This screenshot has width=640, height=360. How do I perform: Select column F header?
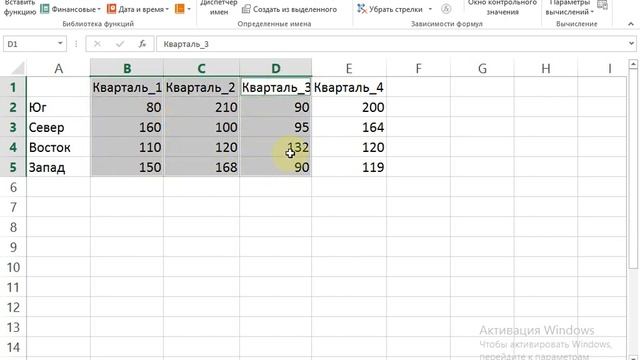(x=418, y=68)
